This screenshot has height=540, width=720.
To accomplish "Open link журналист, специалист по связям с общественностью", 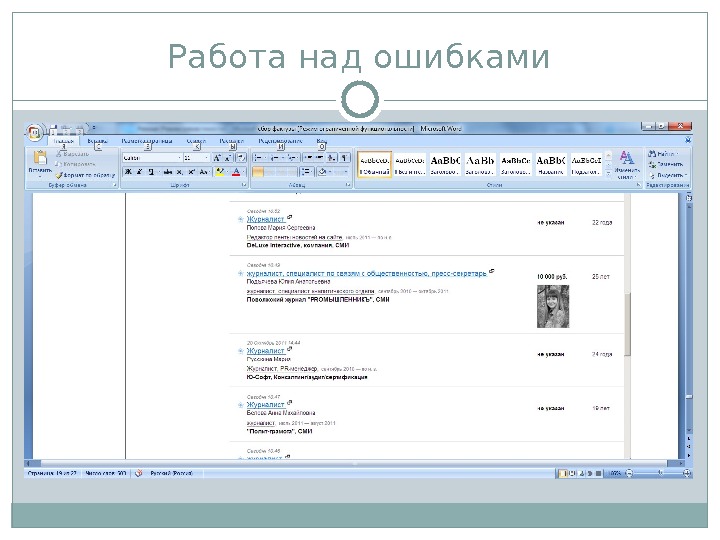I will point(366,273).
